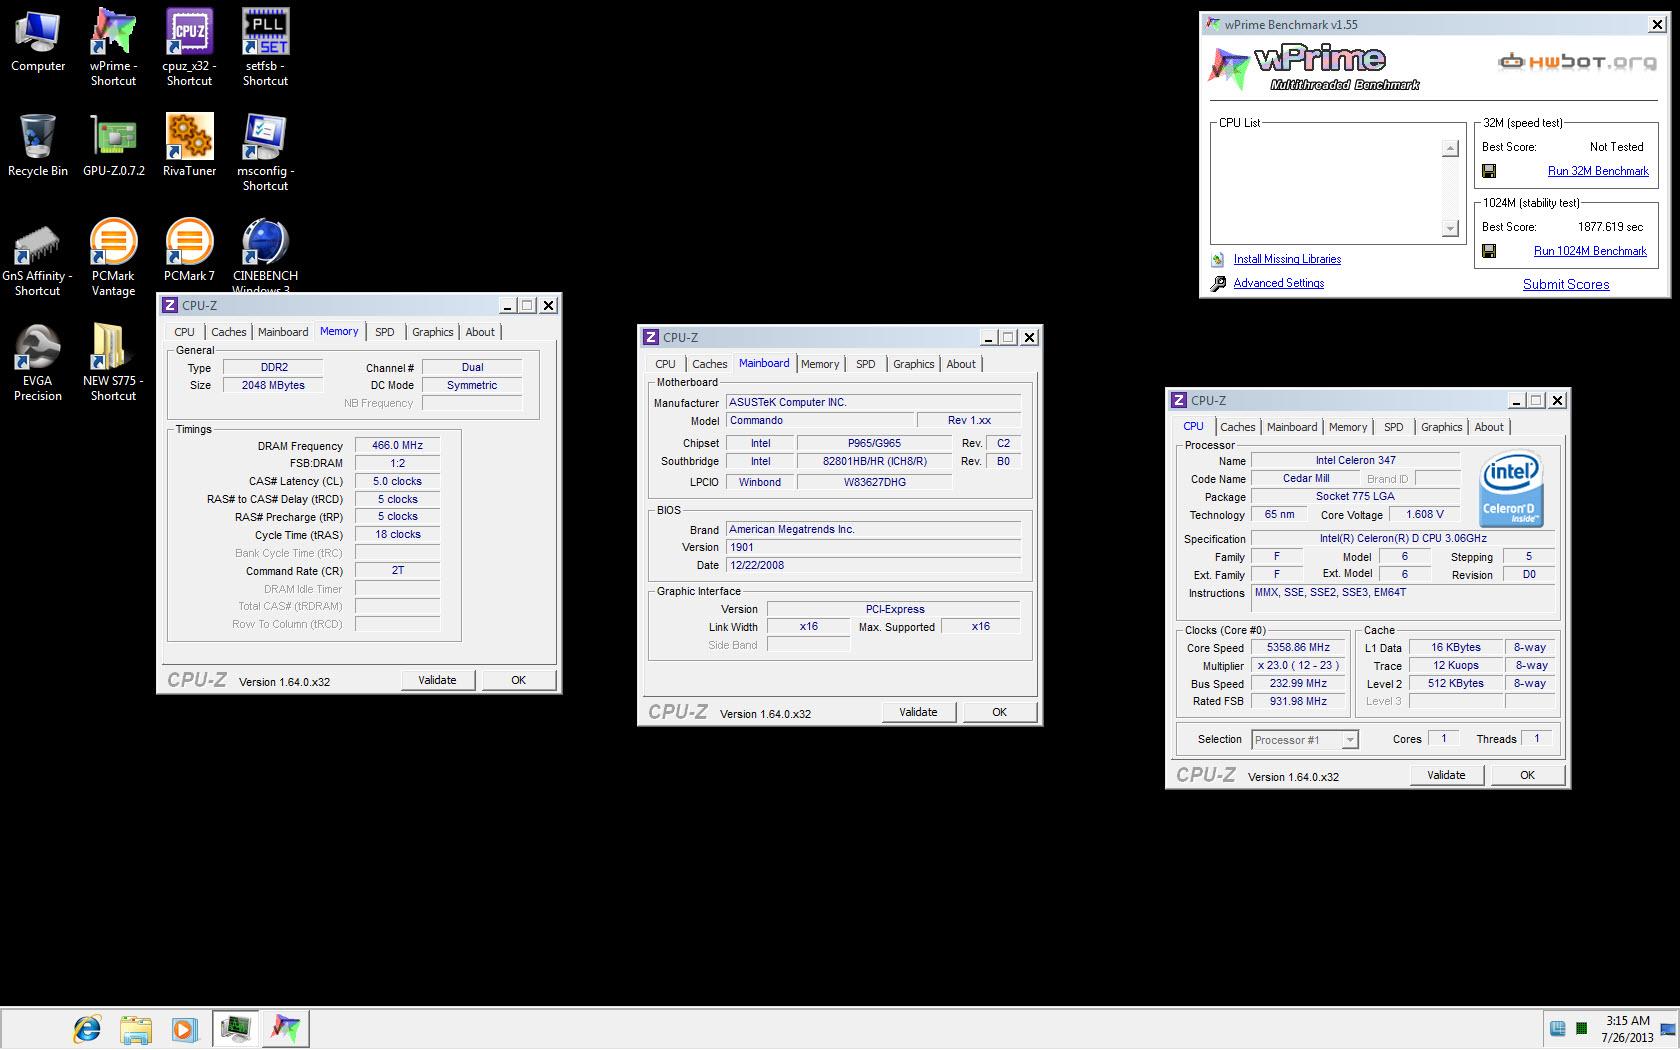The width and height of the screenshot is (1680, 1050).
Task: Open the Recycle Bin
Action: 38,145
